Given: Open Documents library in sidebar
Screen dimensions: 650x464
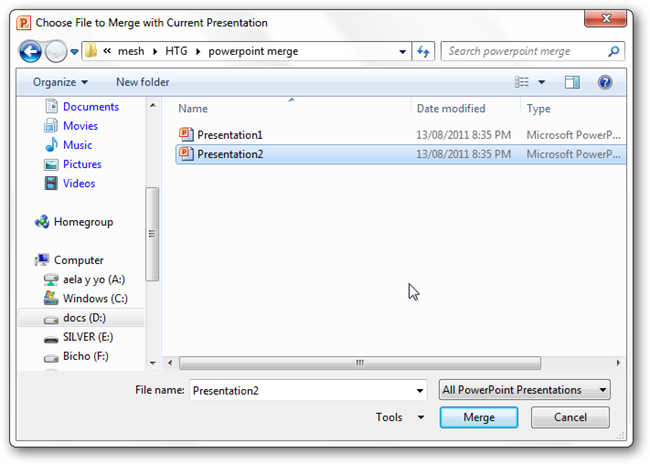Looking at the screenshot, I should pos(91,107).
